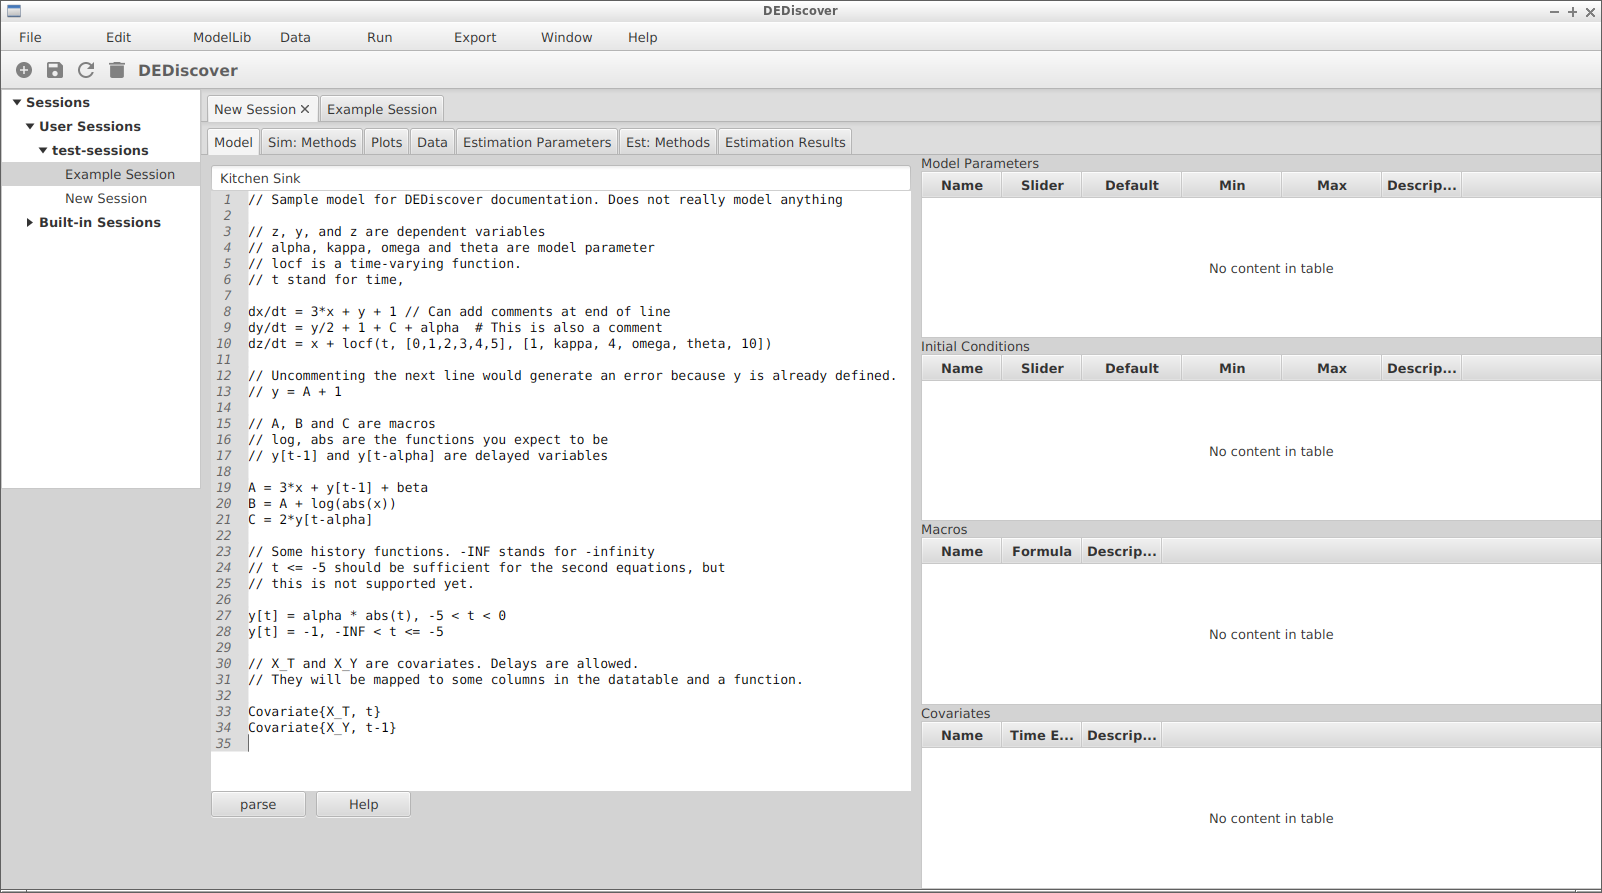The height and width of the screenshot is (893, 1602).
Task: Click Macros Formula column header
Action: tap(1042, 551)
